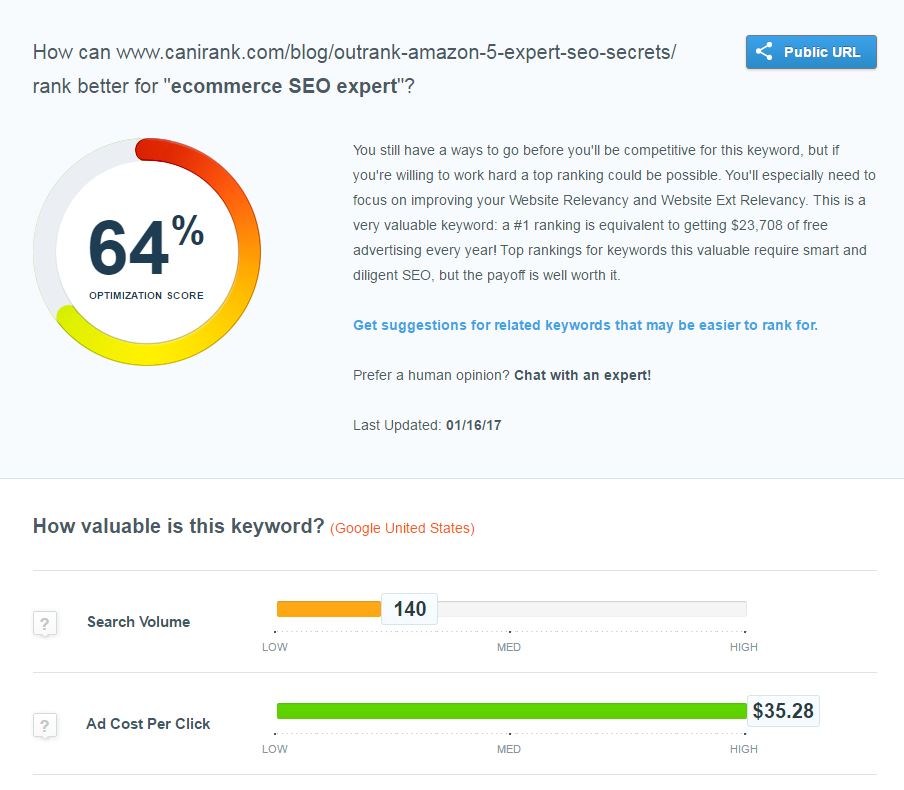Click How valuable is this keyword heading
904x790 pixels.
click(179, 526)
